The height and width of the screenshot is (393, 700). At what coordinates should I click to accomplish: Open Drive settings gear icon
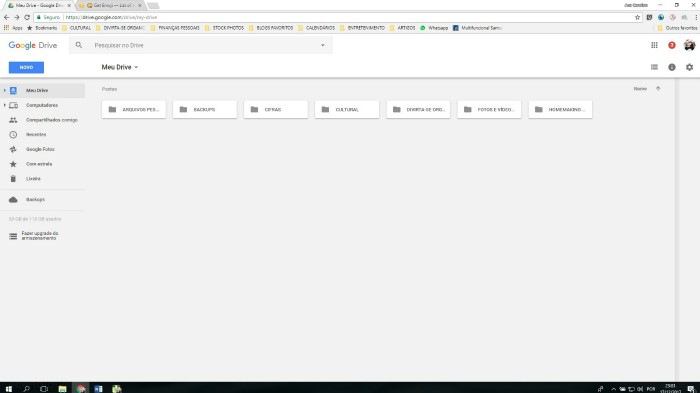(x=689, y=67)
